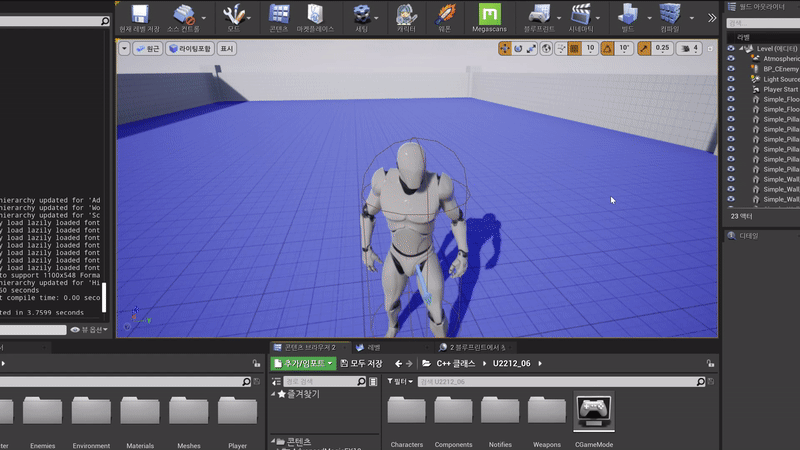Screen dimensions: 800x450
Task: Click the lock icon on Content Browser 2
Action: [710, 363]
